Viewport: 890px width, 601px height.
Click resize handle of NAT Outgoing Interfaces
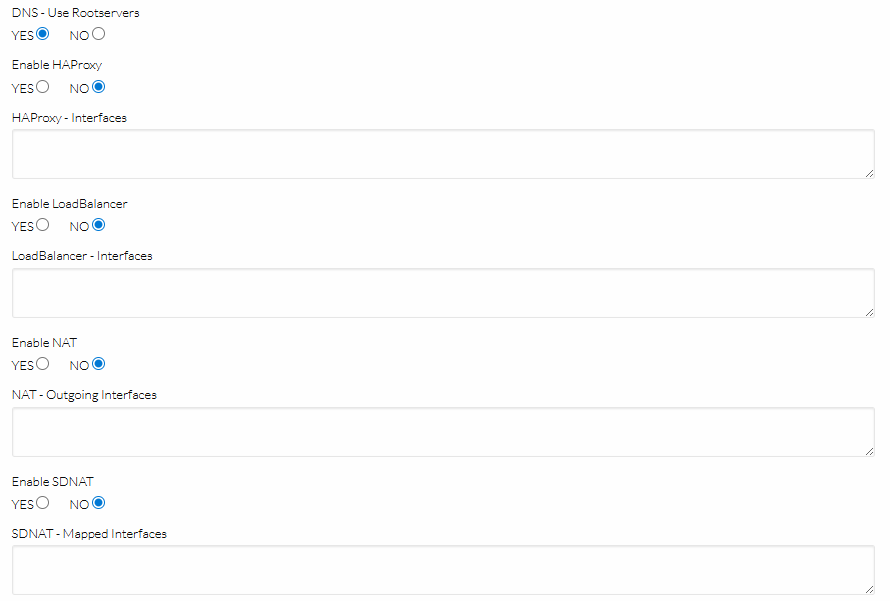[x=869, y=451]
